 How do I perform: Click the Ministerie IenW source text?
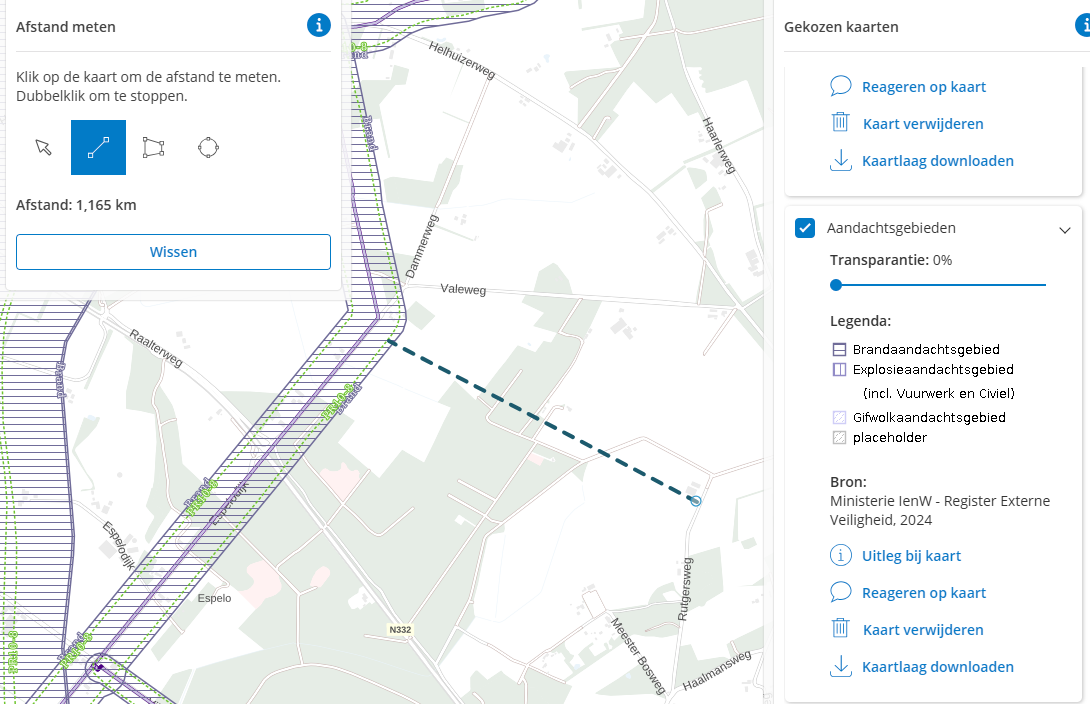coord(940,510)
